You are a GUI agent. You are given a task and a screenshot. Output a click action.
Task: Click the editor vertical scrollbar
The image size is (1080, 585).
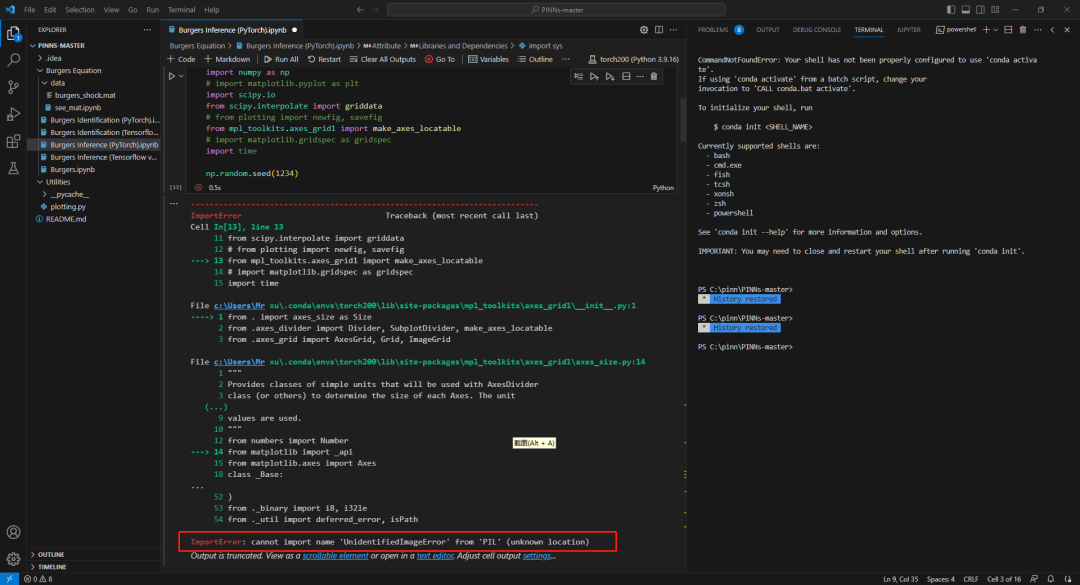(x=683, y=121)
